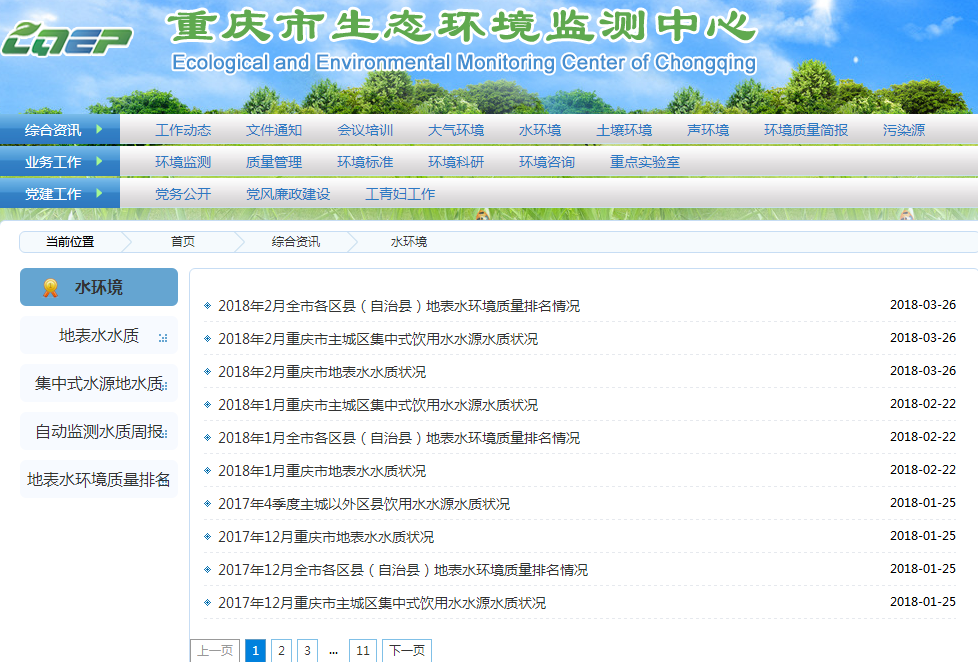Open sidebar item 地表水环境质量排名

point(99,479)
